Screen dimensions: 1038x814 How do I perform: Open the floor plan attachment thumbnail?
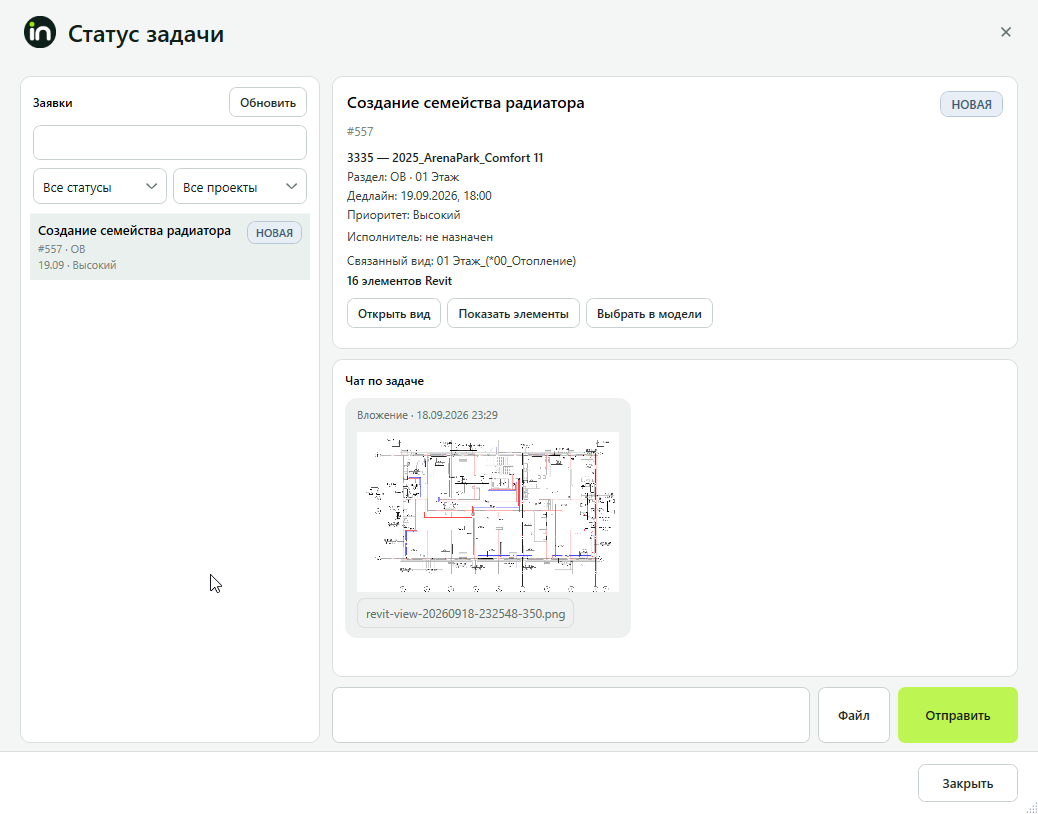point(488,512)
